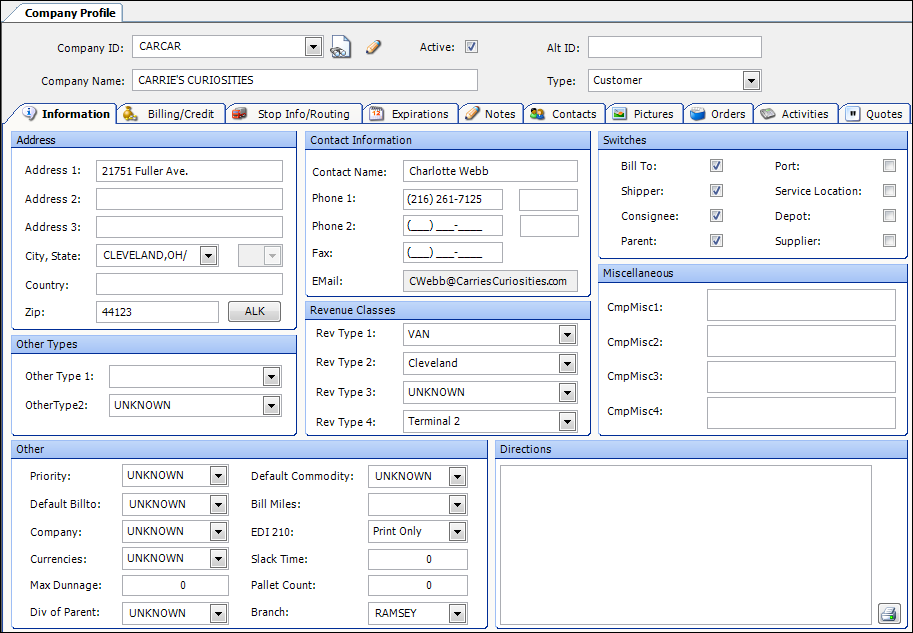Screen dimensions: 913x633
Task: Open the Expirations tab
Action: click(410, 114)
